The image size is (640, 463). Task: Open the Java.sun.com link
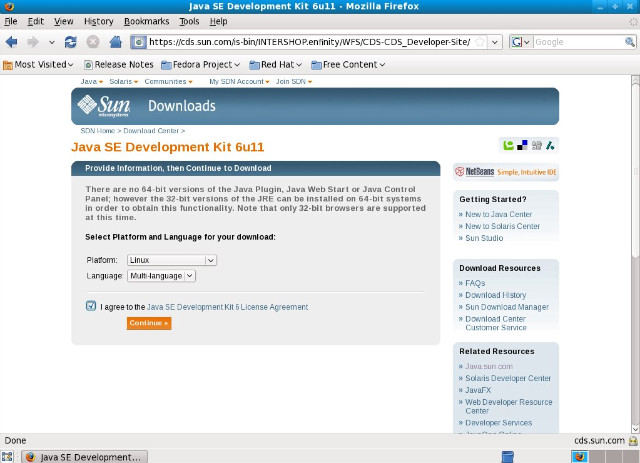(489, 366)
